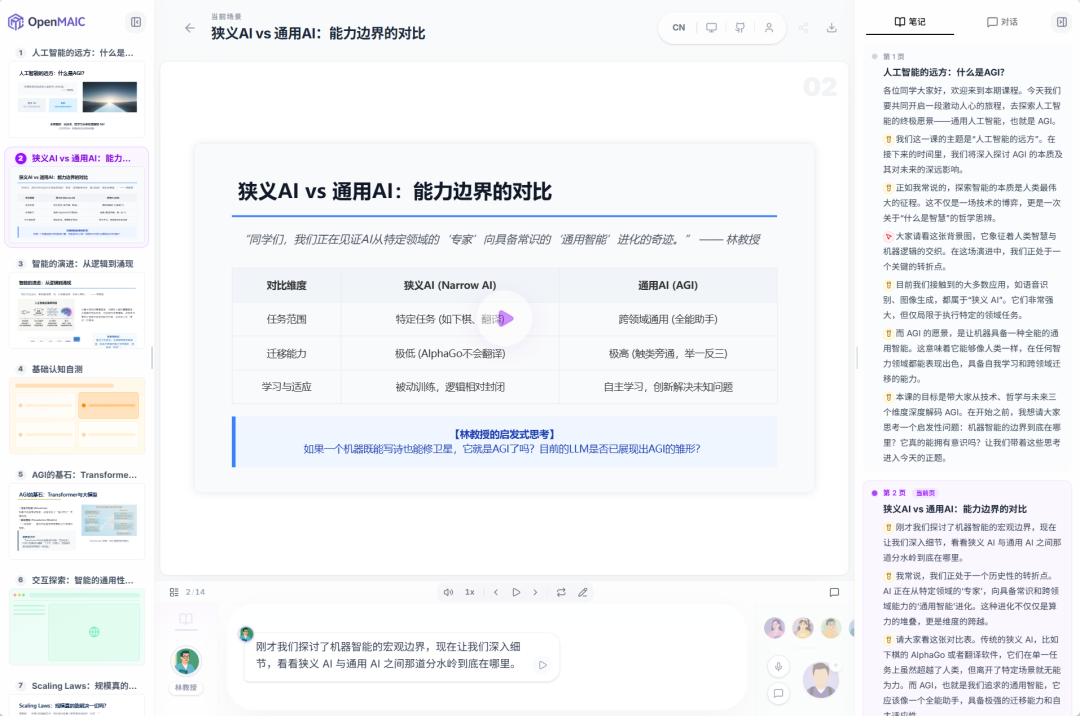
Task: Collapse the right notes panel
Action: [1064, 22]
